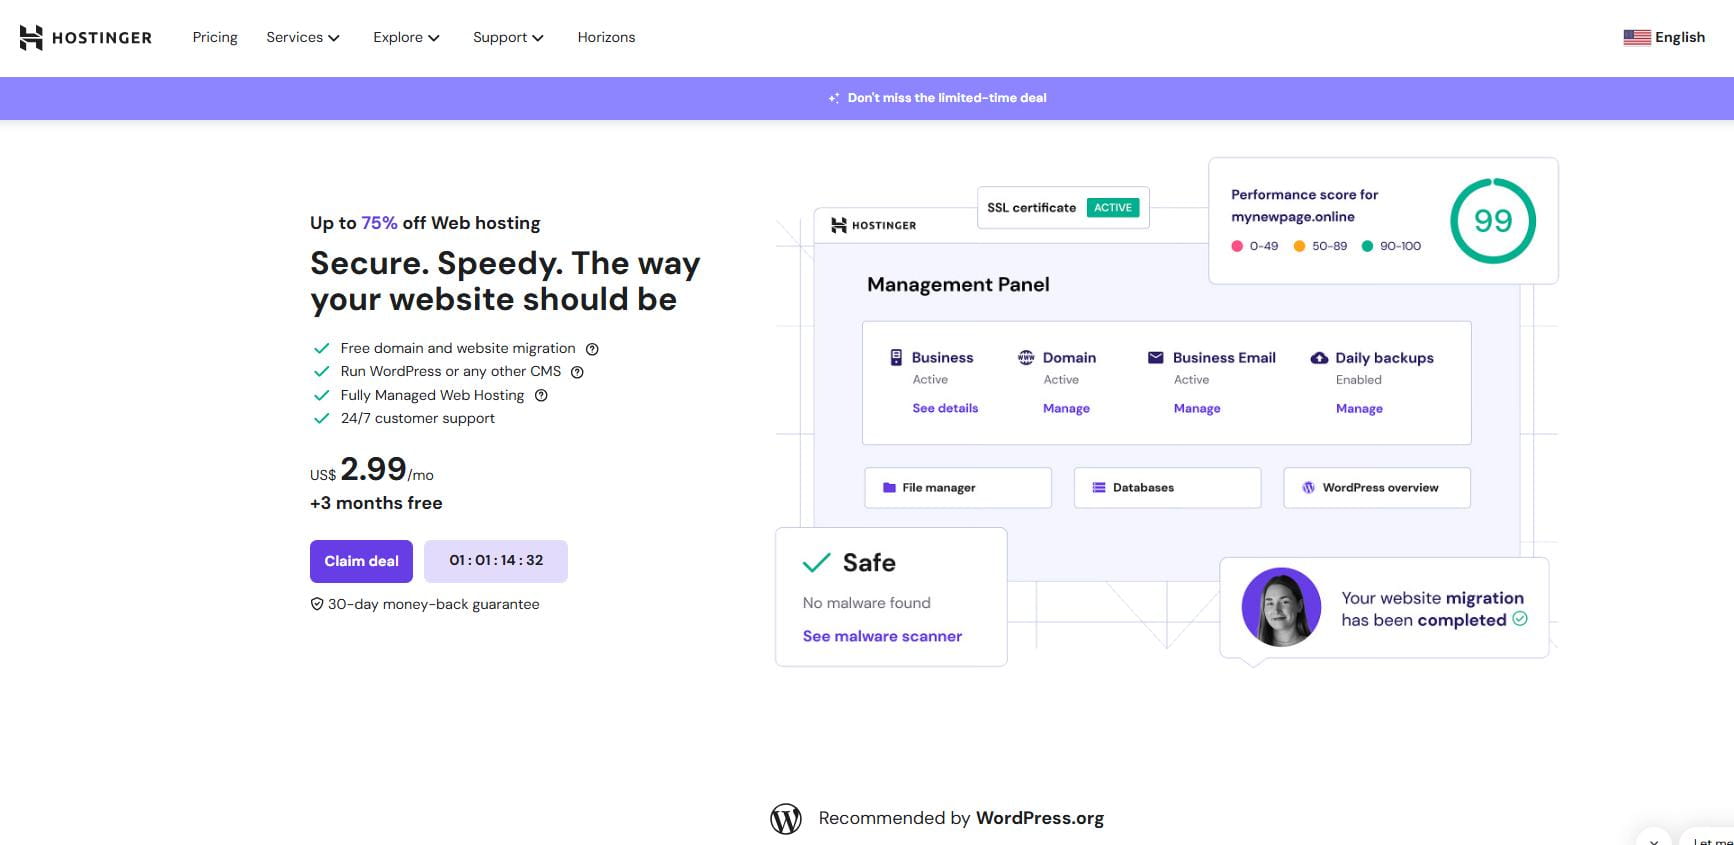Click the 75% discount text

coord(379,223)
